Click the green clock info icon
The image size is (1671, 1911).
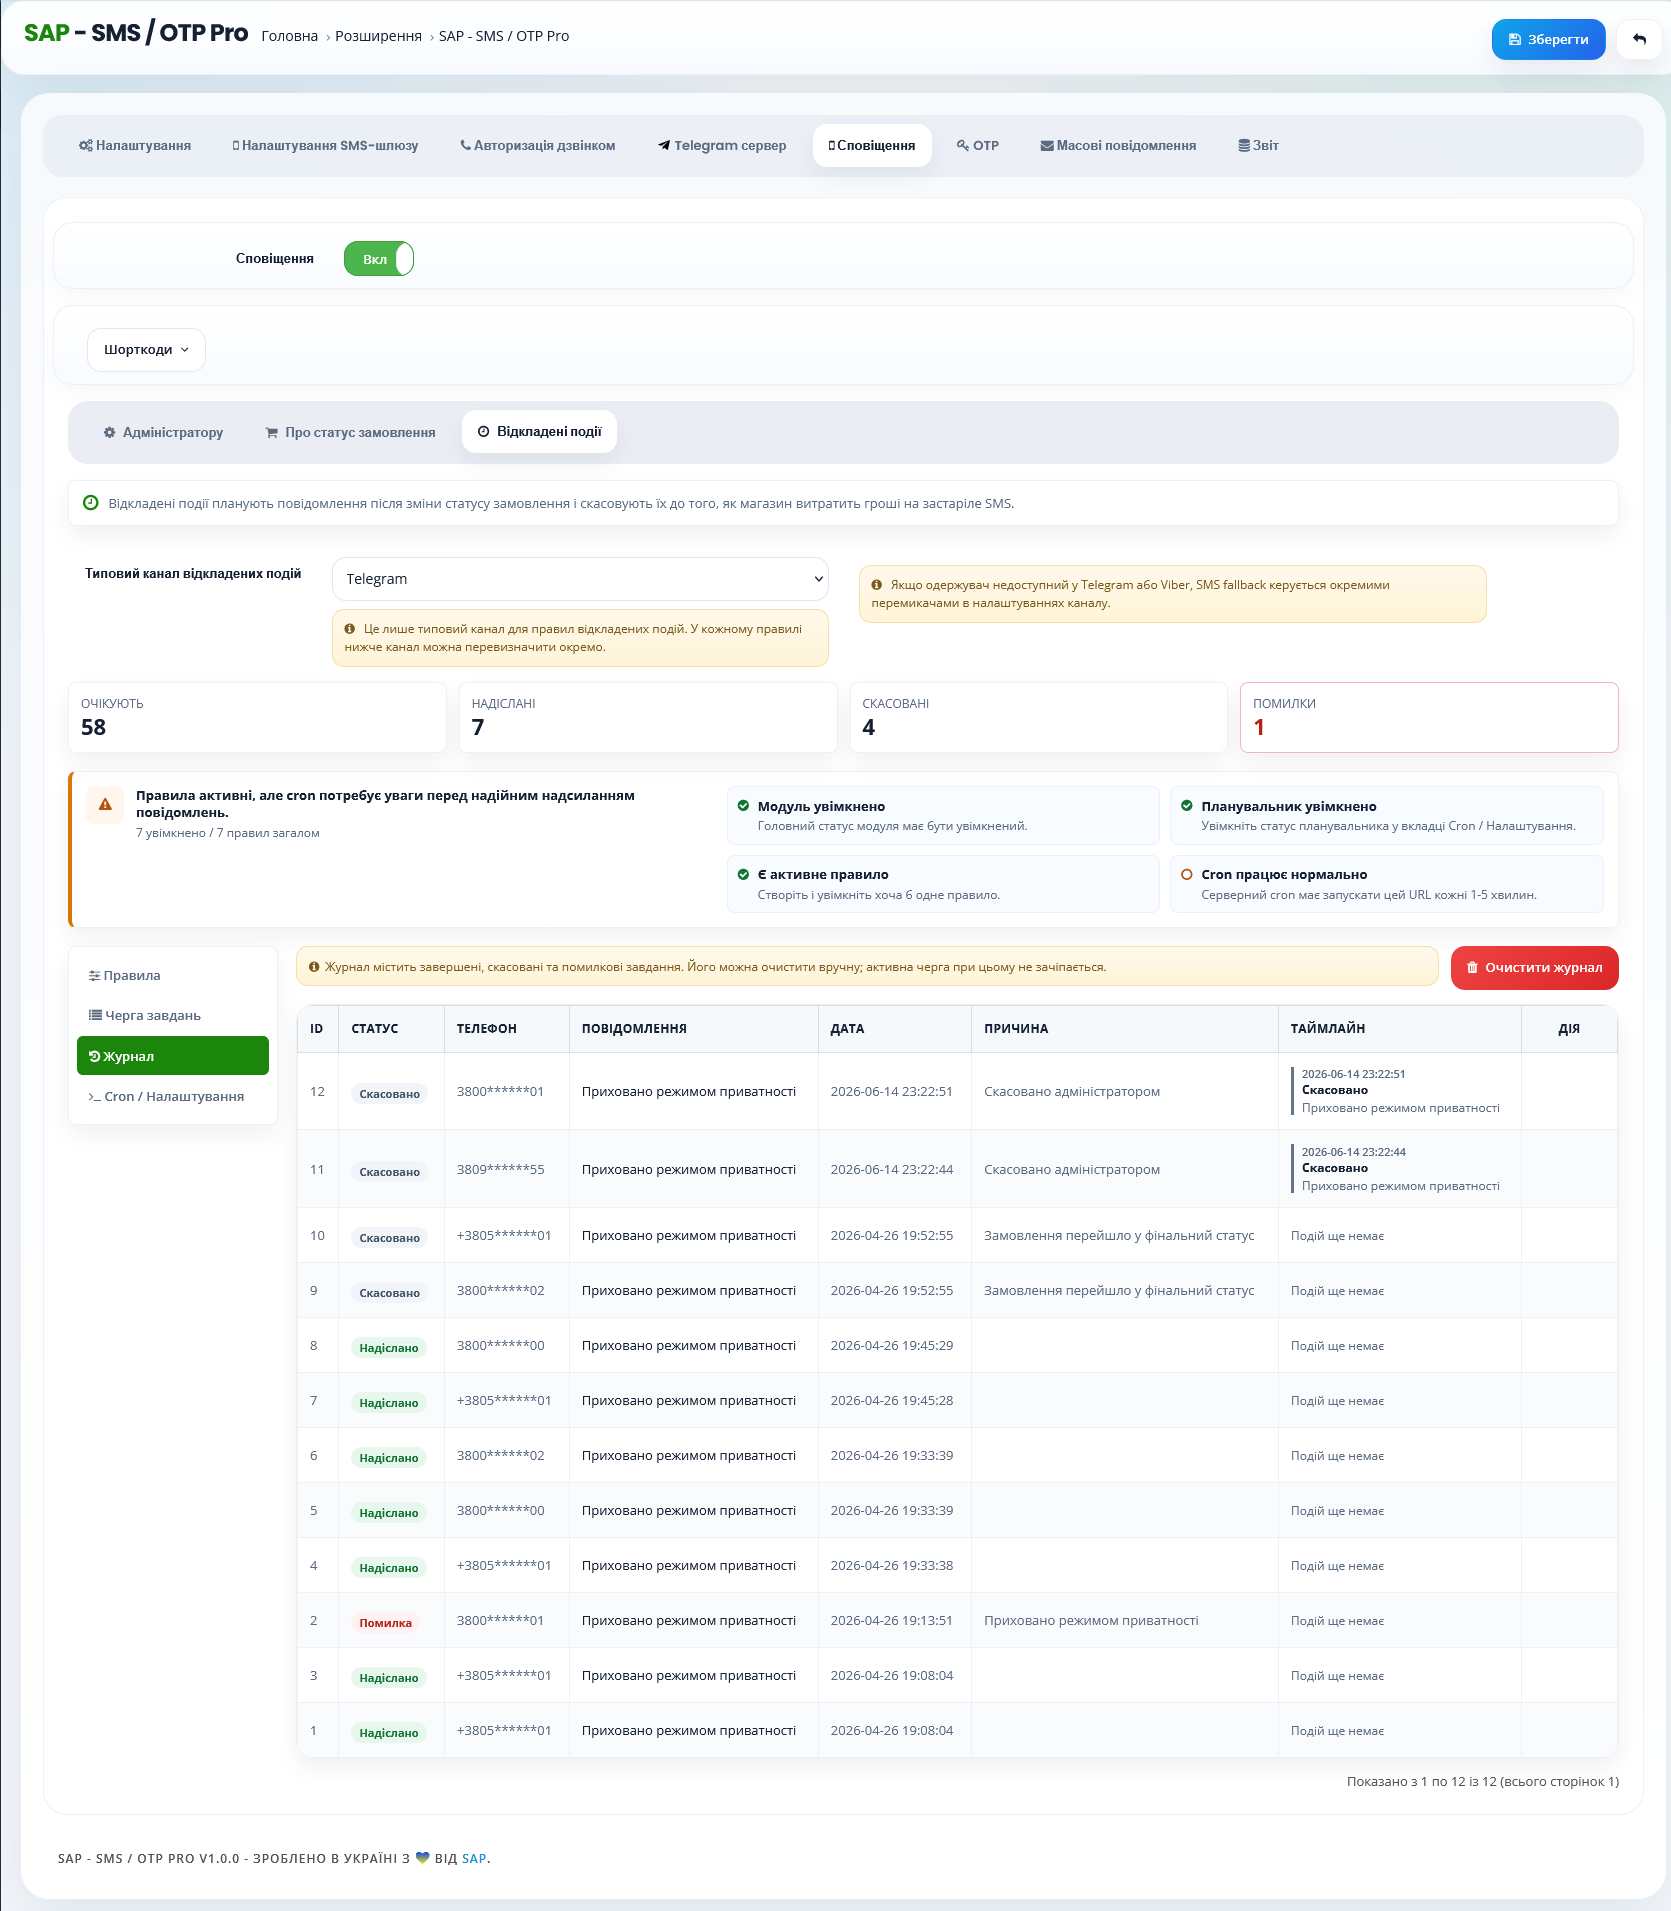click(x=90, y=503)
